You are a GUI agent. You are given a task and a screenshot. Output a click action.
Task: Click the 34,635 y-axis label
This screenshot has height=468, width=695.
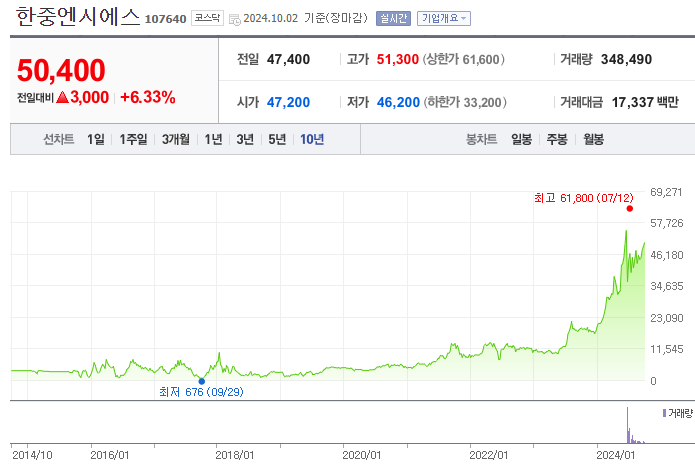(667, 286)
